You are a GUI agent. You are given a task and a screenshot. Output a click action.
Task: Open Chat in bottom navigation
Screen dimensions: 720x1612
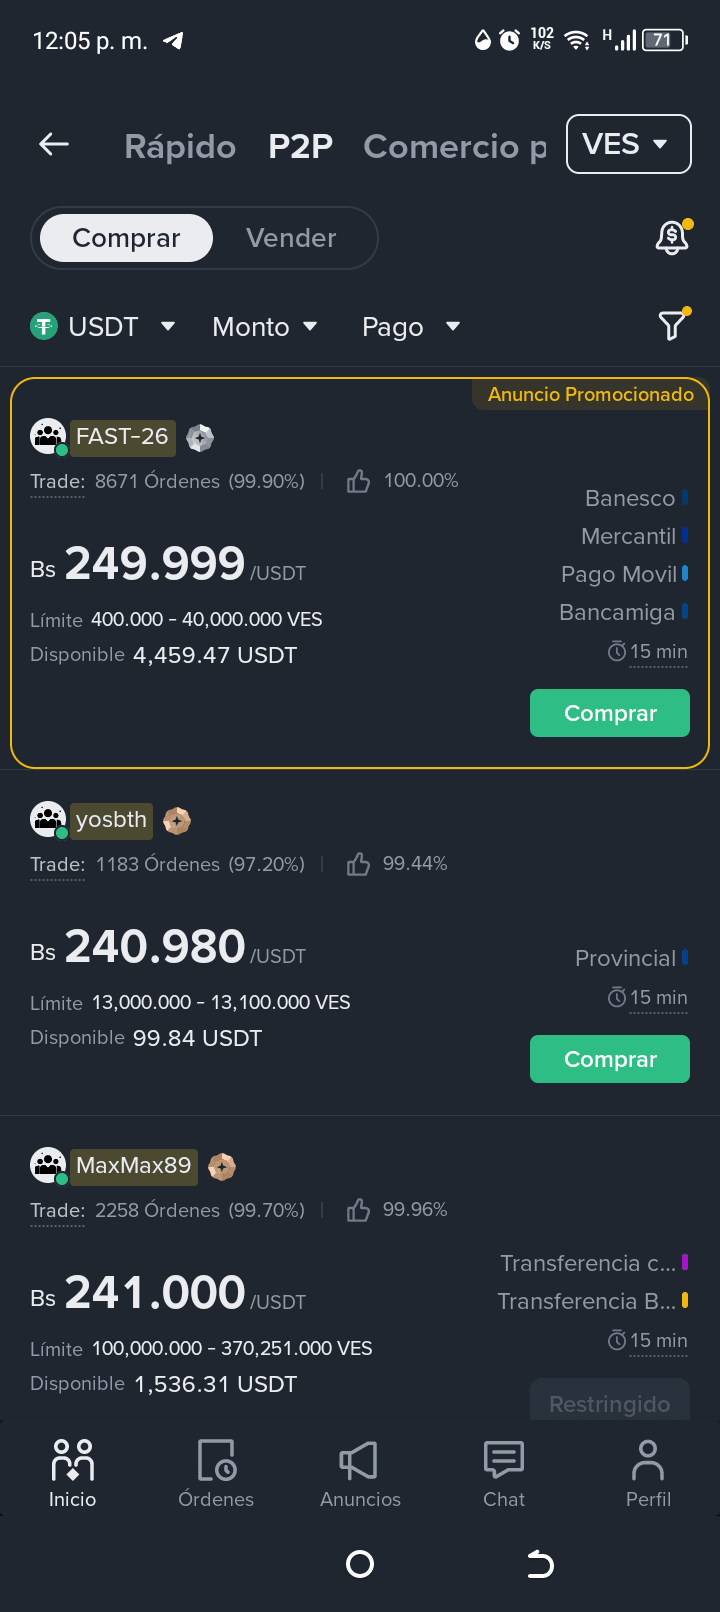[x=504, y=1473]
